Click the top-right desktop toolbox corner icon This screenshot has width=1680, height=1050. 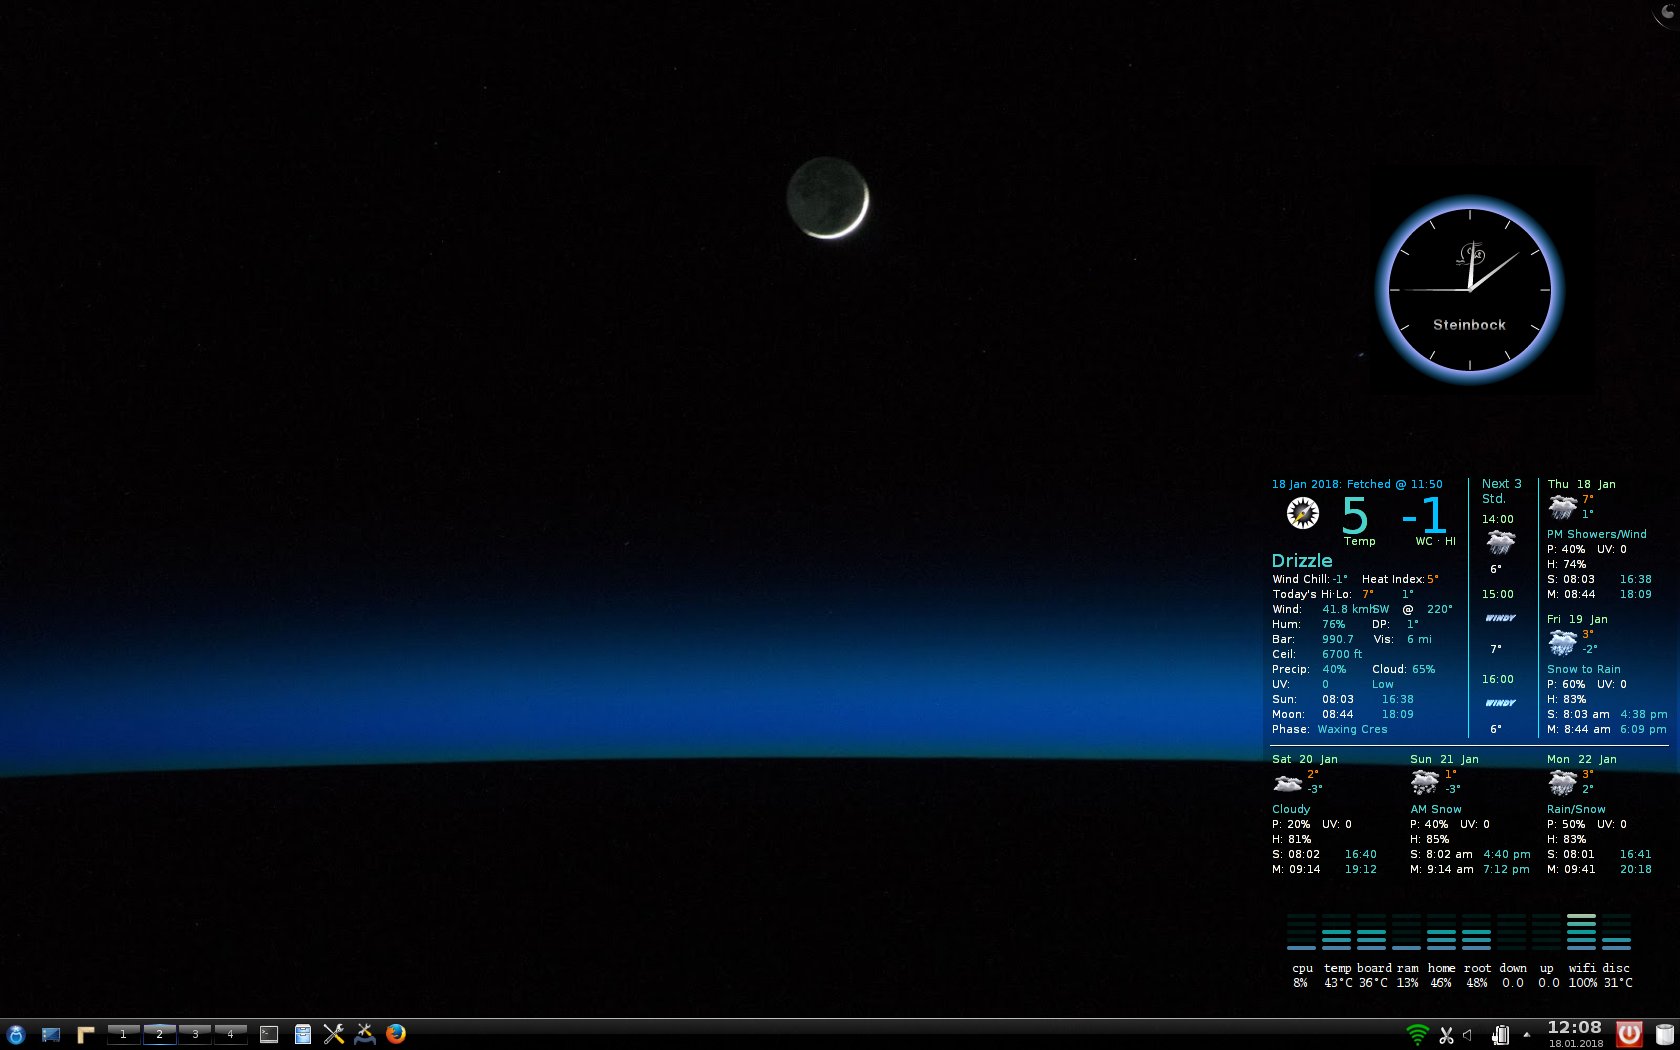click(1666, 12)
